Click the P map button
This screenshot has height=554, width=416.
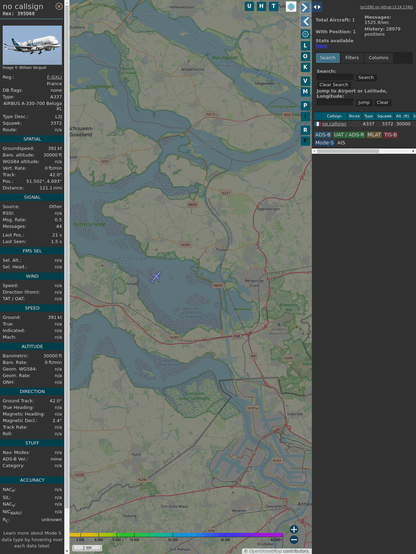click(x=305, y=105)
